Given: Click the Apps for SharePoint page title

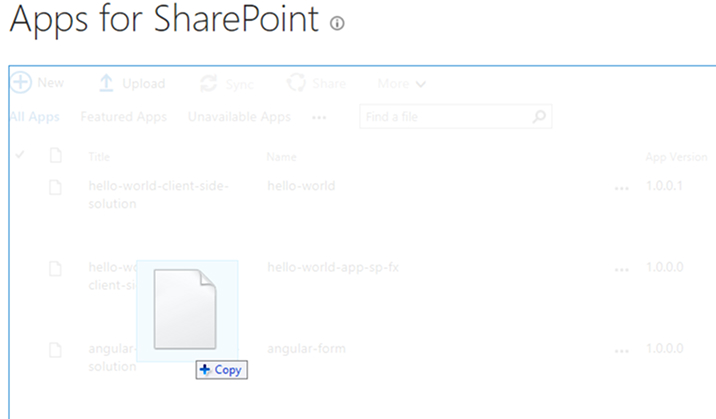Looking at the screenshot, I should [x=164, y=21].
